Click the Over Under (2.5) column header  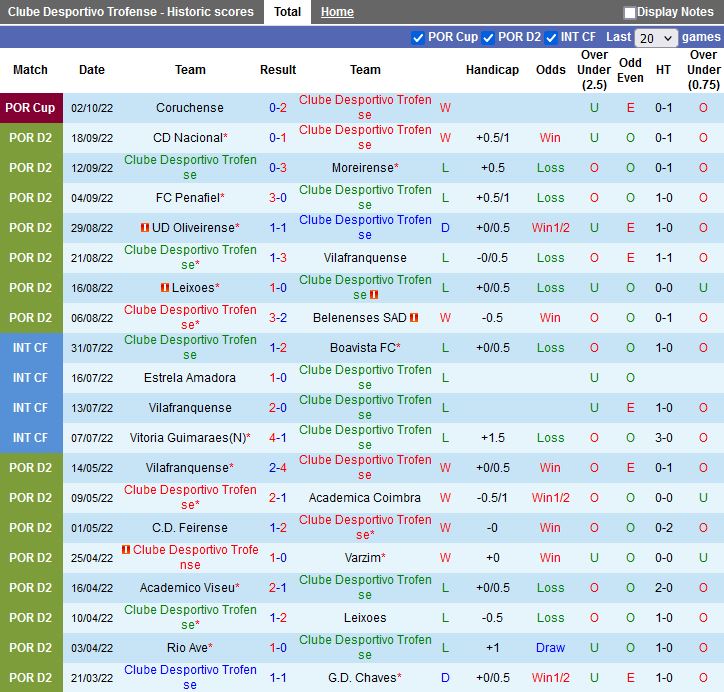coord(594,70)
